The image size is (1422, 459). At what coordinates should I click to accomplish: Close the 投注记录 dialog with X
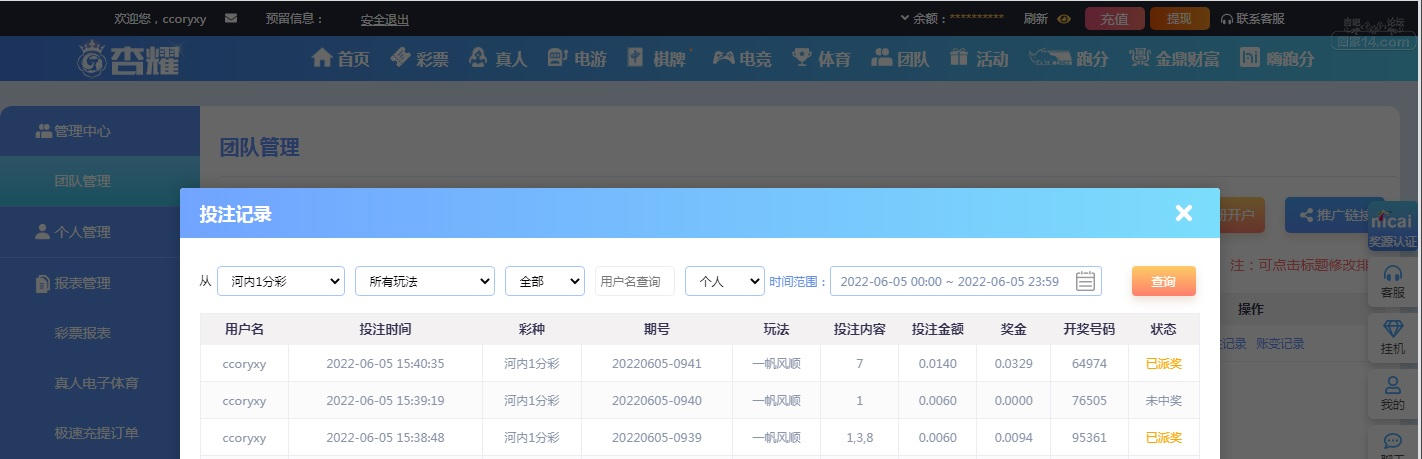[1184, 212]
